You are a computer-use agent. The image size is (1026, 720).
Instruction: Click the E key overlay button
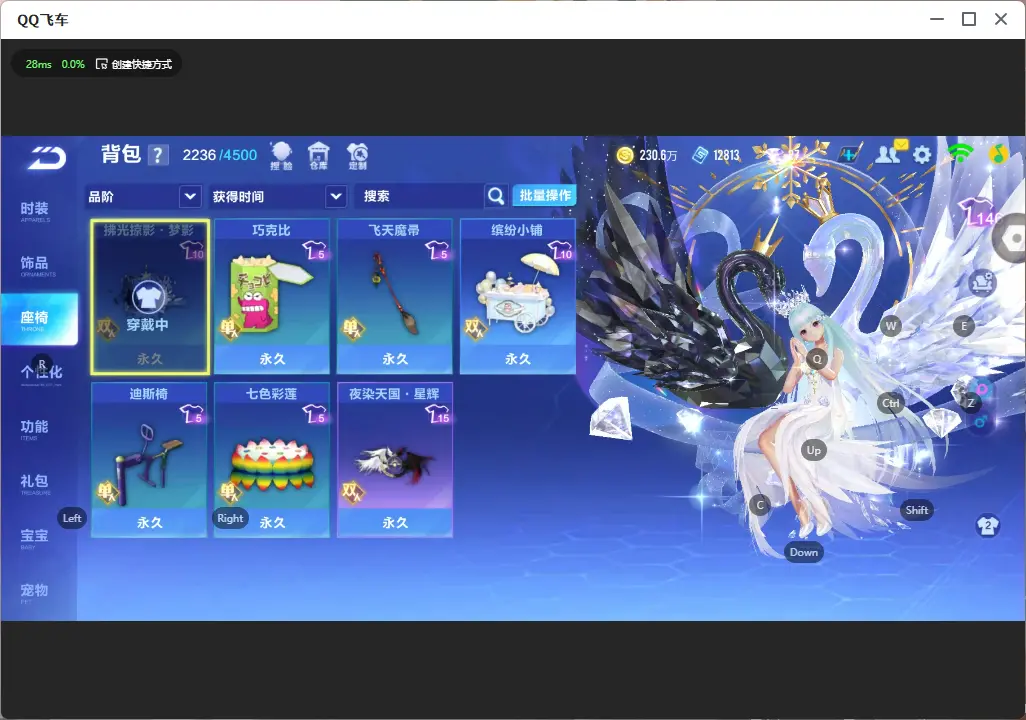(964, 326)
